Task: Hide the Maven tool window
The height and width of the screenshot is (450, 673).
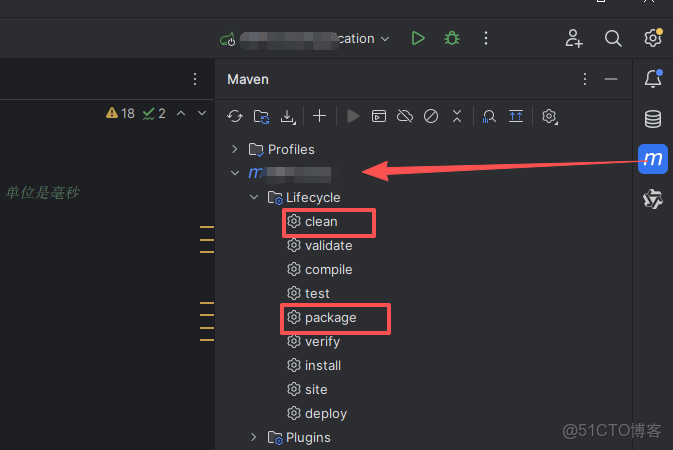Action: point(611,79)
